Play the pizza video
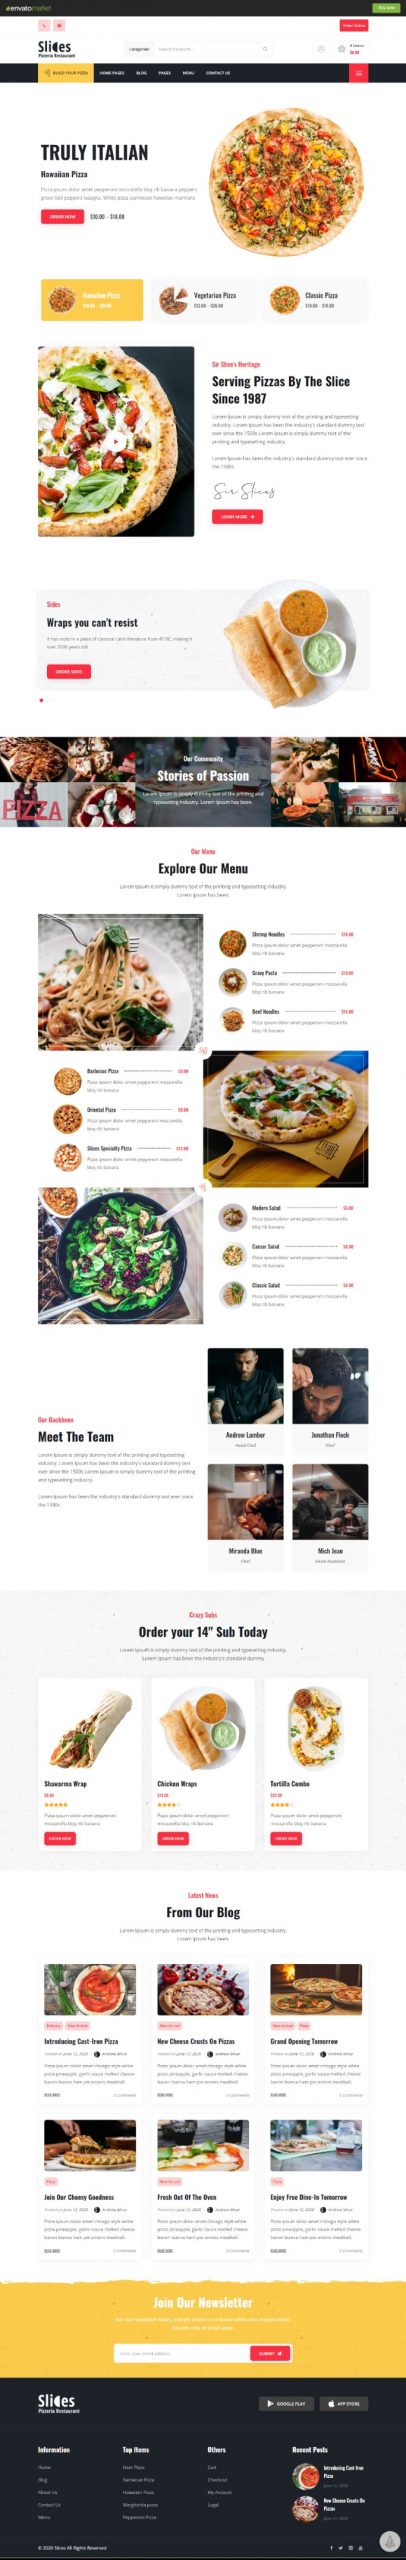This screenshot has height=2560, width=406. coord(116,441)
